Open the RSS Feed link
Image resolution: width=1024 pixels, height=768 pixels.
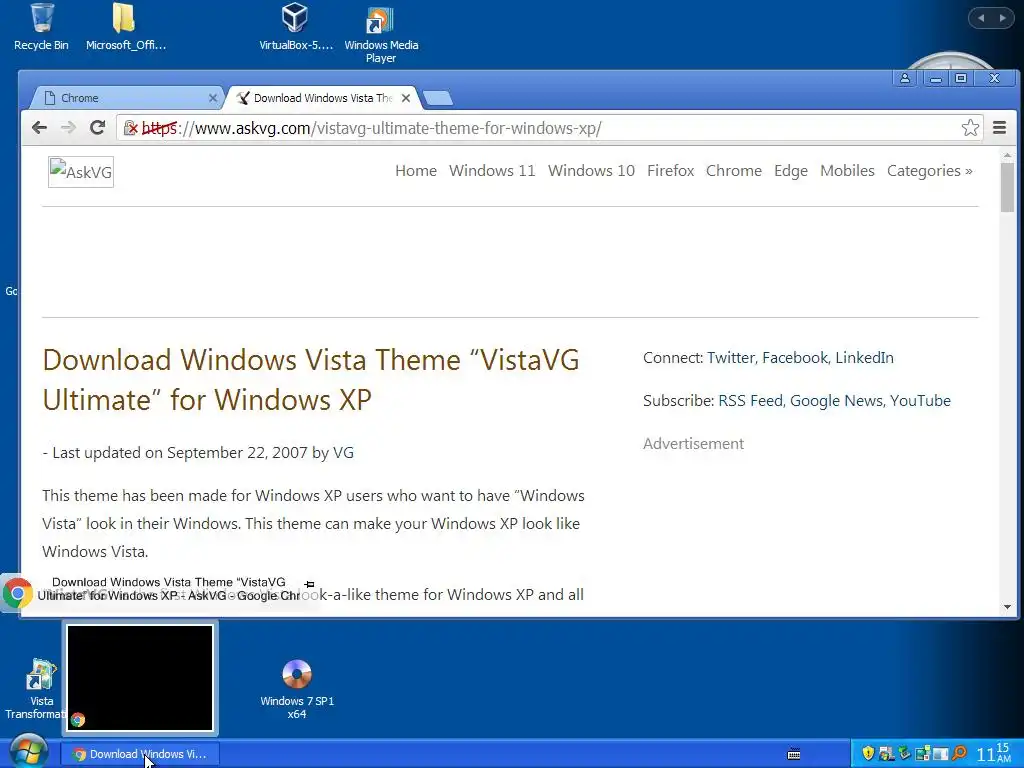750,400
